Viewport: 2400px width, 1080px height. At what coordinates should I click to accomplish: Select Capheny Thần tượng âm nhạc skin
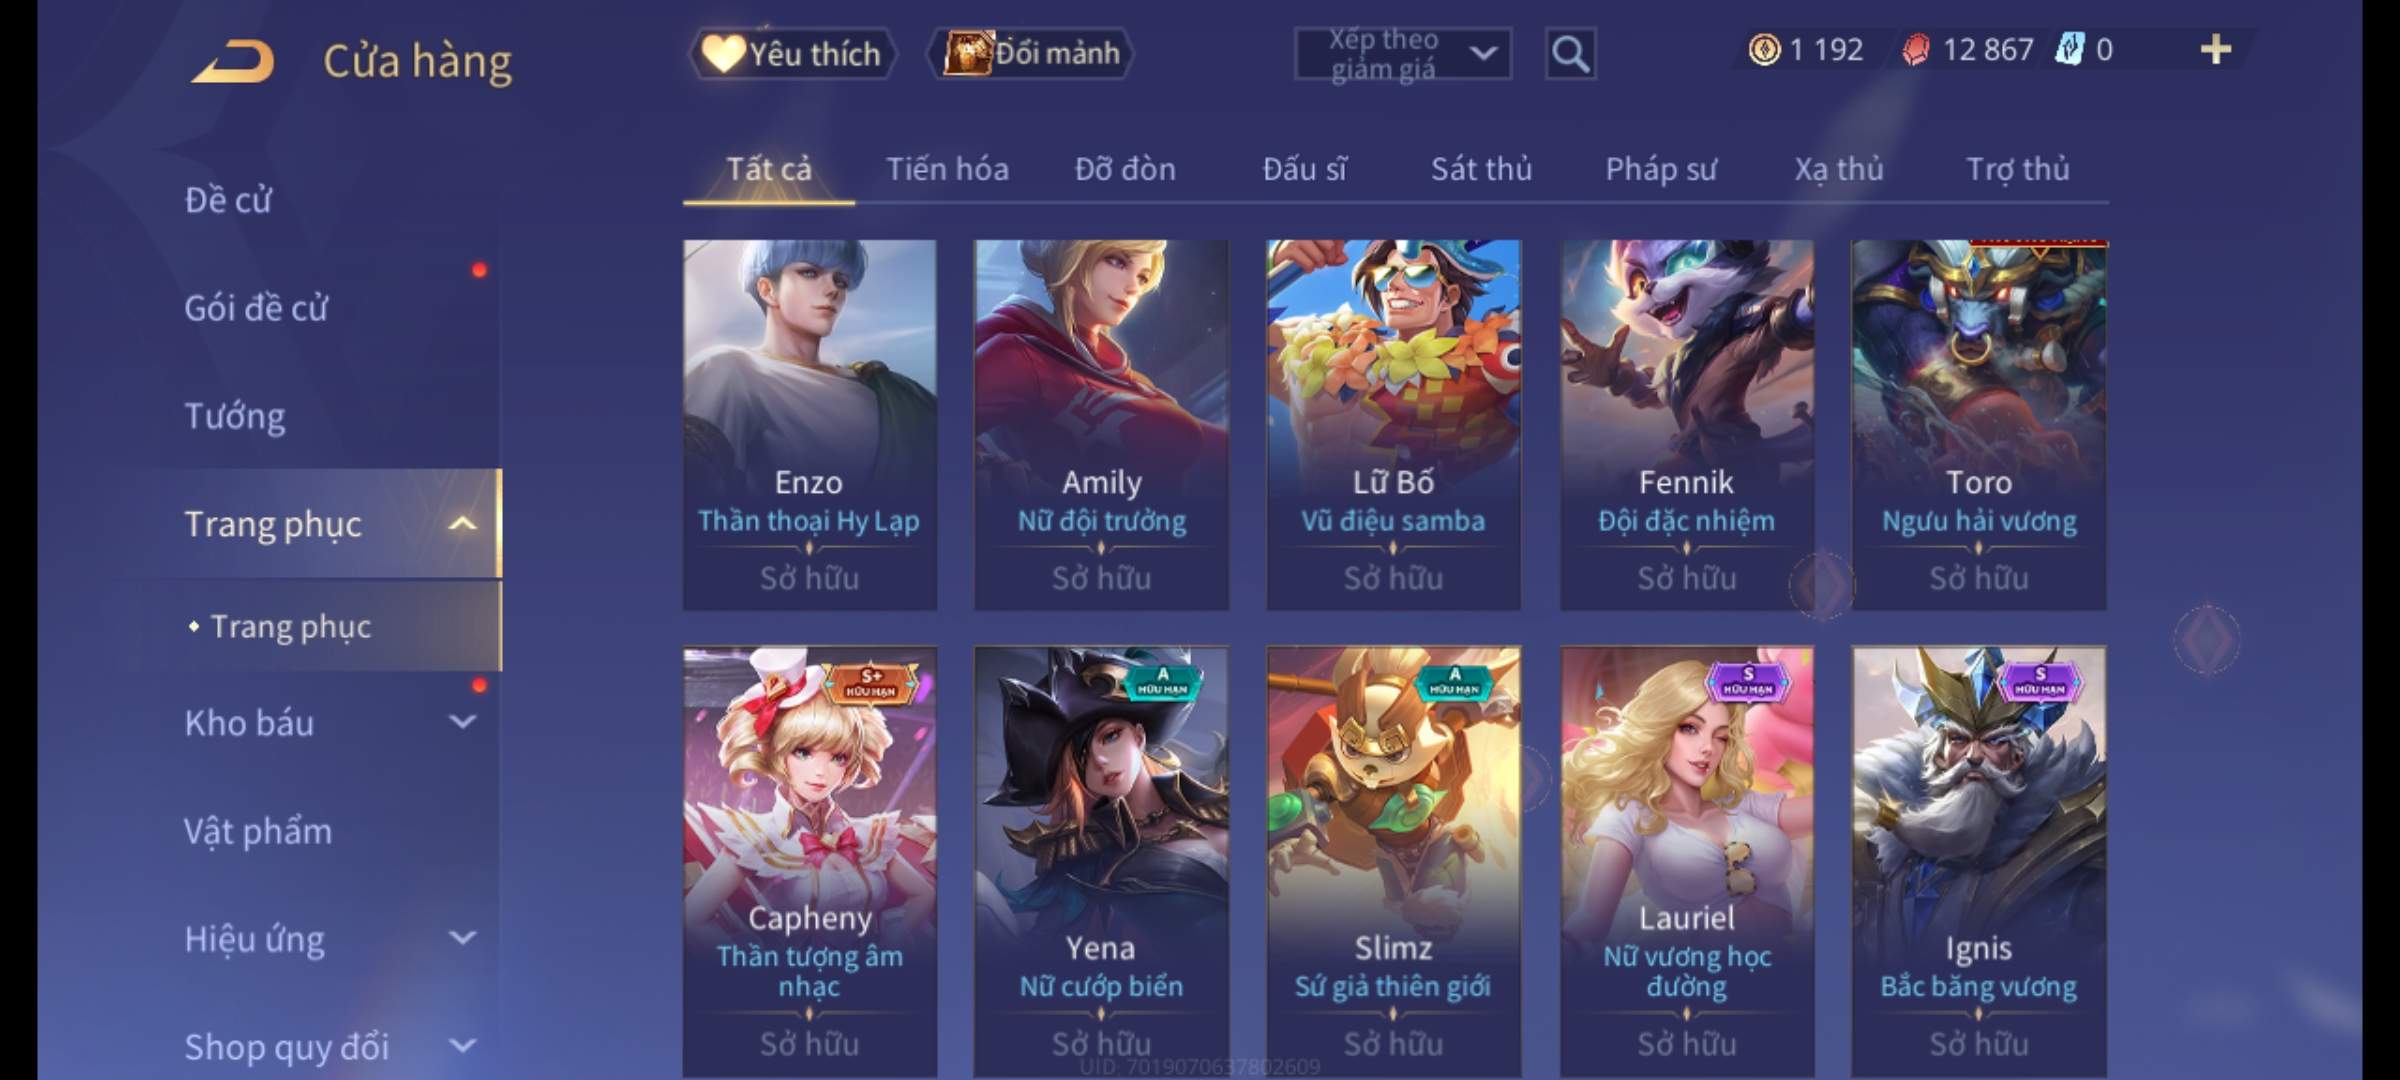click(810, 862)
